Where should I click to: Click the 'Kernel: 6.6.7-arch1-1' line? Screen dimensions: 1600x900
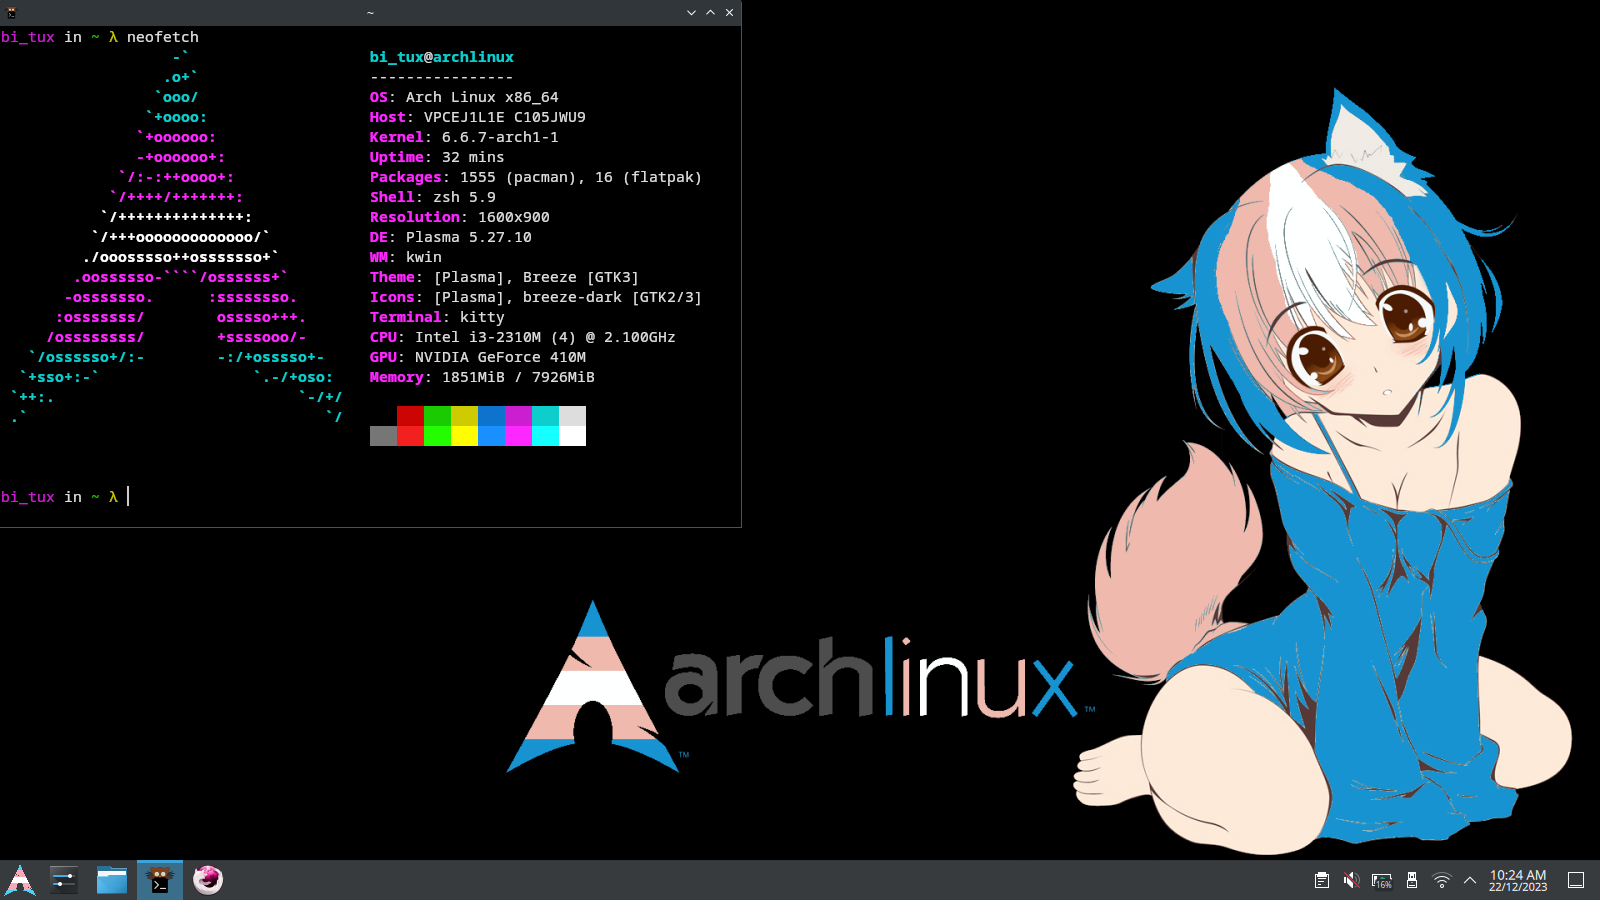pos(464,137)
